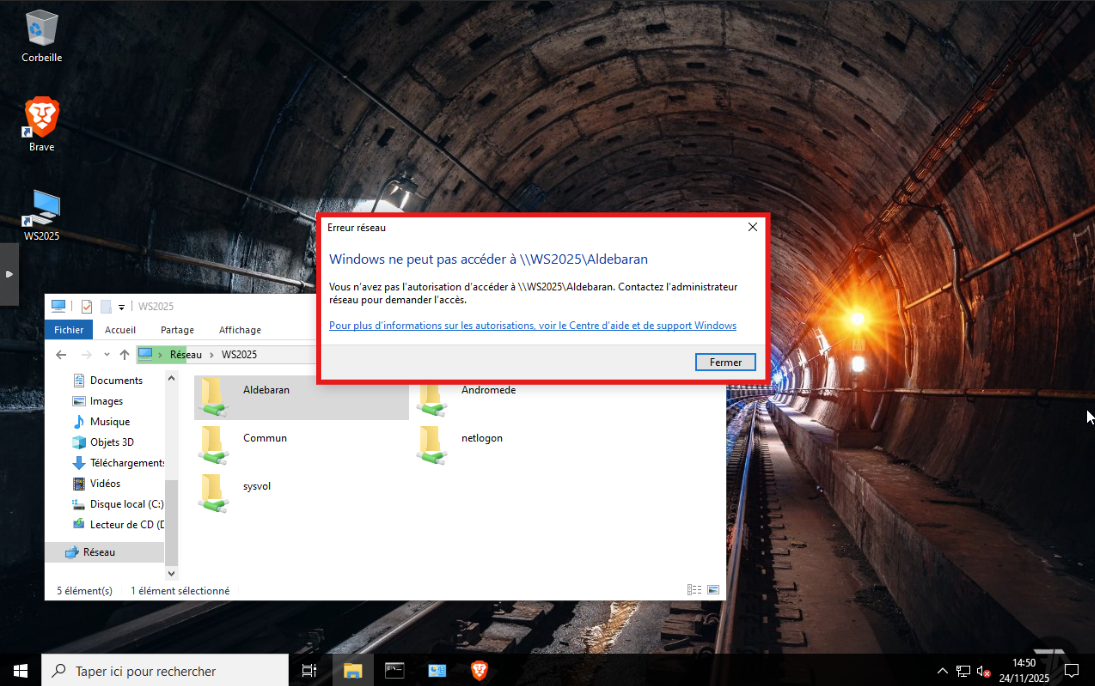Expand the recent locations dropdown arrow
Image resolution: width=1095 pixels, height=686 pixels.
(106, 355)
